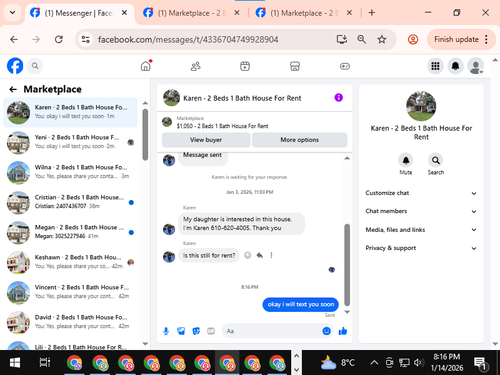
Task: Expand Customize chat section
Action: pyautogui.click(x=421, y=193)
